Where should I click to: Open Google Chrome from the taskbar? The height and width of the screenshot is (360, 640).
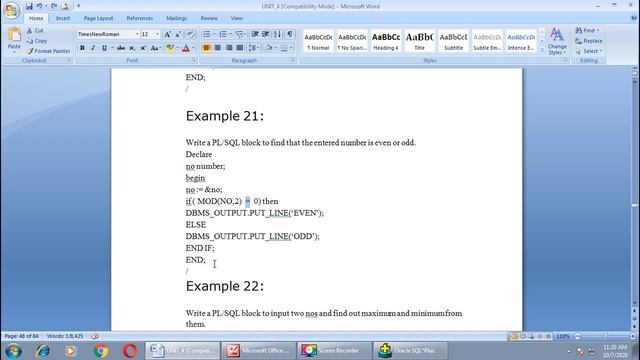pyautogui.click(x=101, y=351)
